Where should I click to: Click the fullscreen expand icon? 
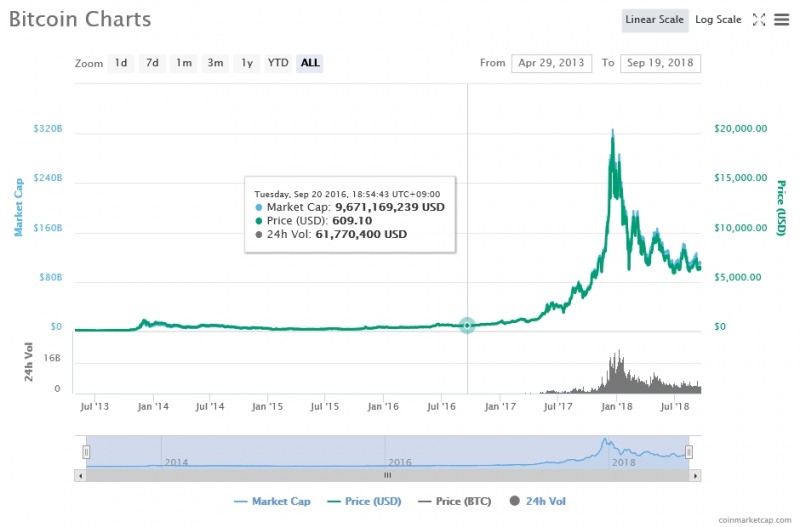(759, 19)
